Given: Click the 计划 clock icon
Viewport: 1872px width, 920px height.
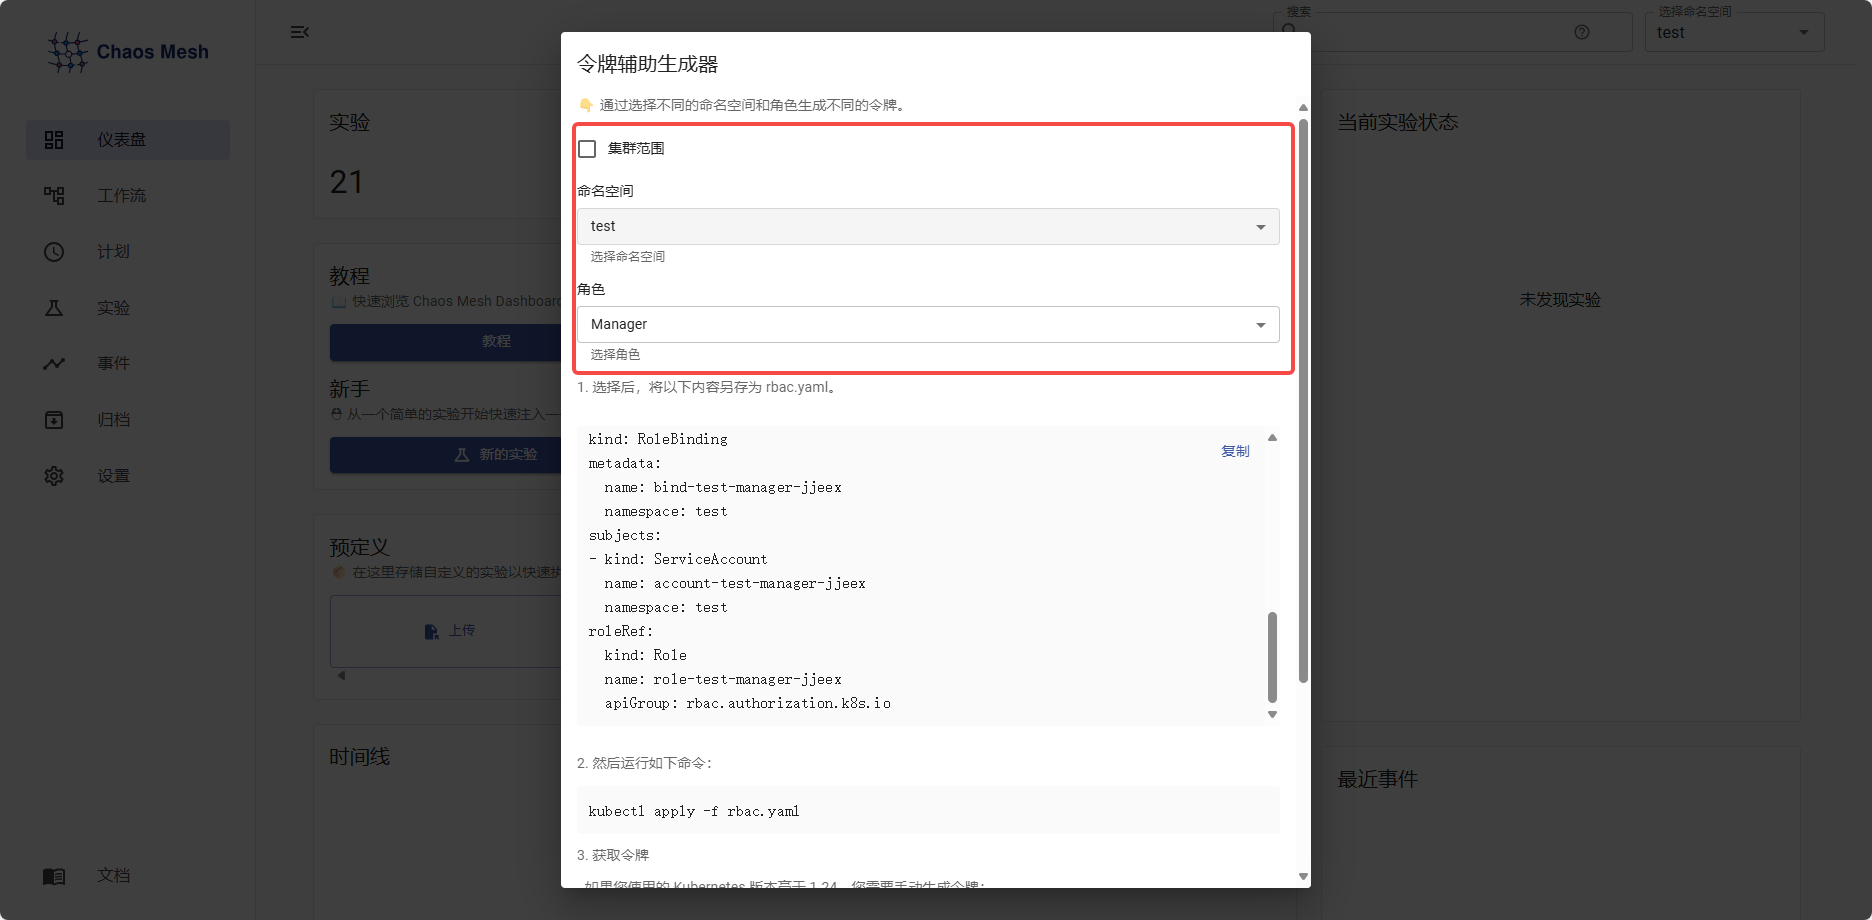Looking at the screenshot, I should (54, 252).
